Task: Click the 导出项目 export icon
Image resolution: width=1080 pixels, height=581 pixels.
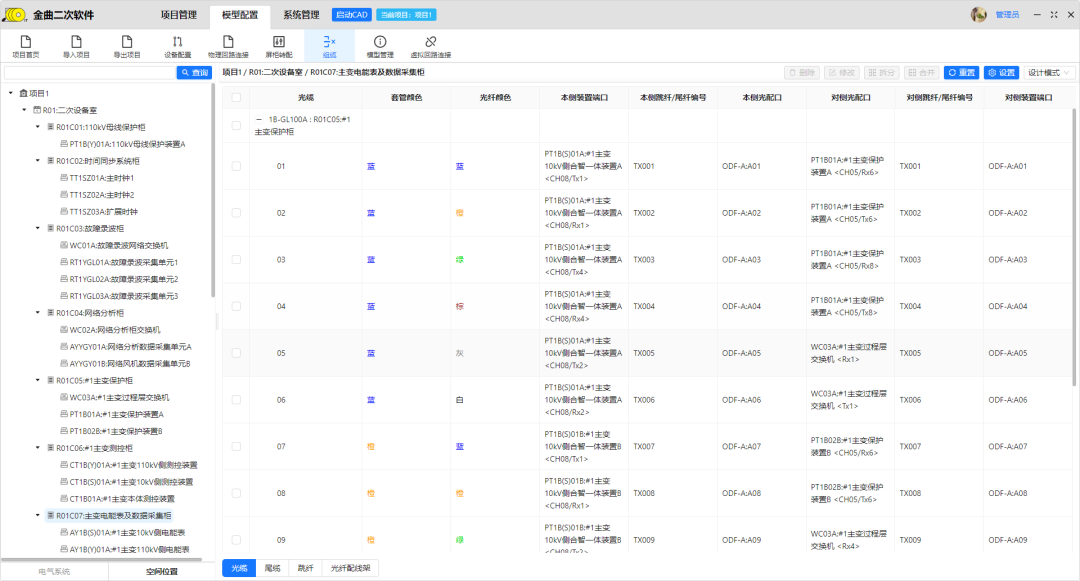Action: pyautogui.click(x=127, y=46)
